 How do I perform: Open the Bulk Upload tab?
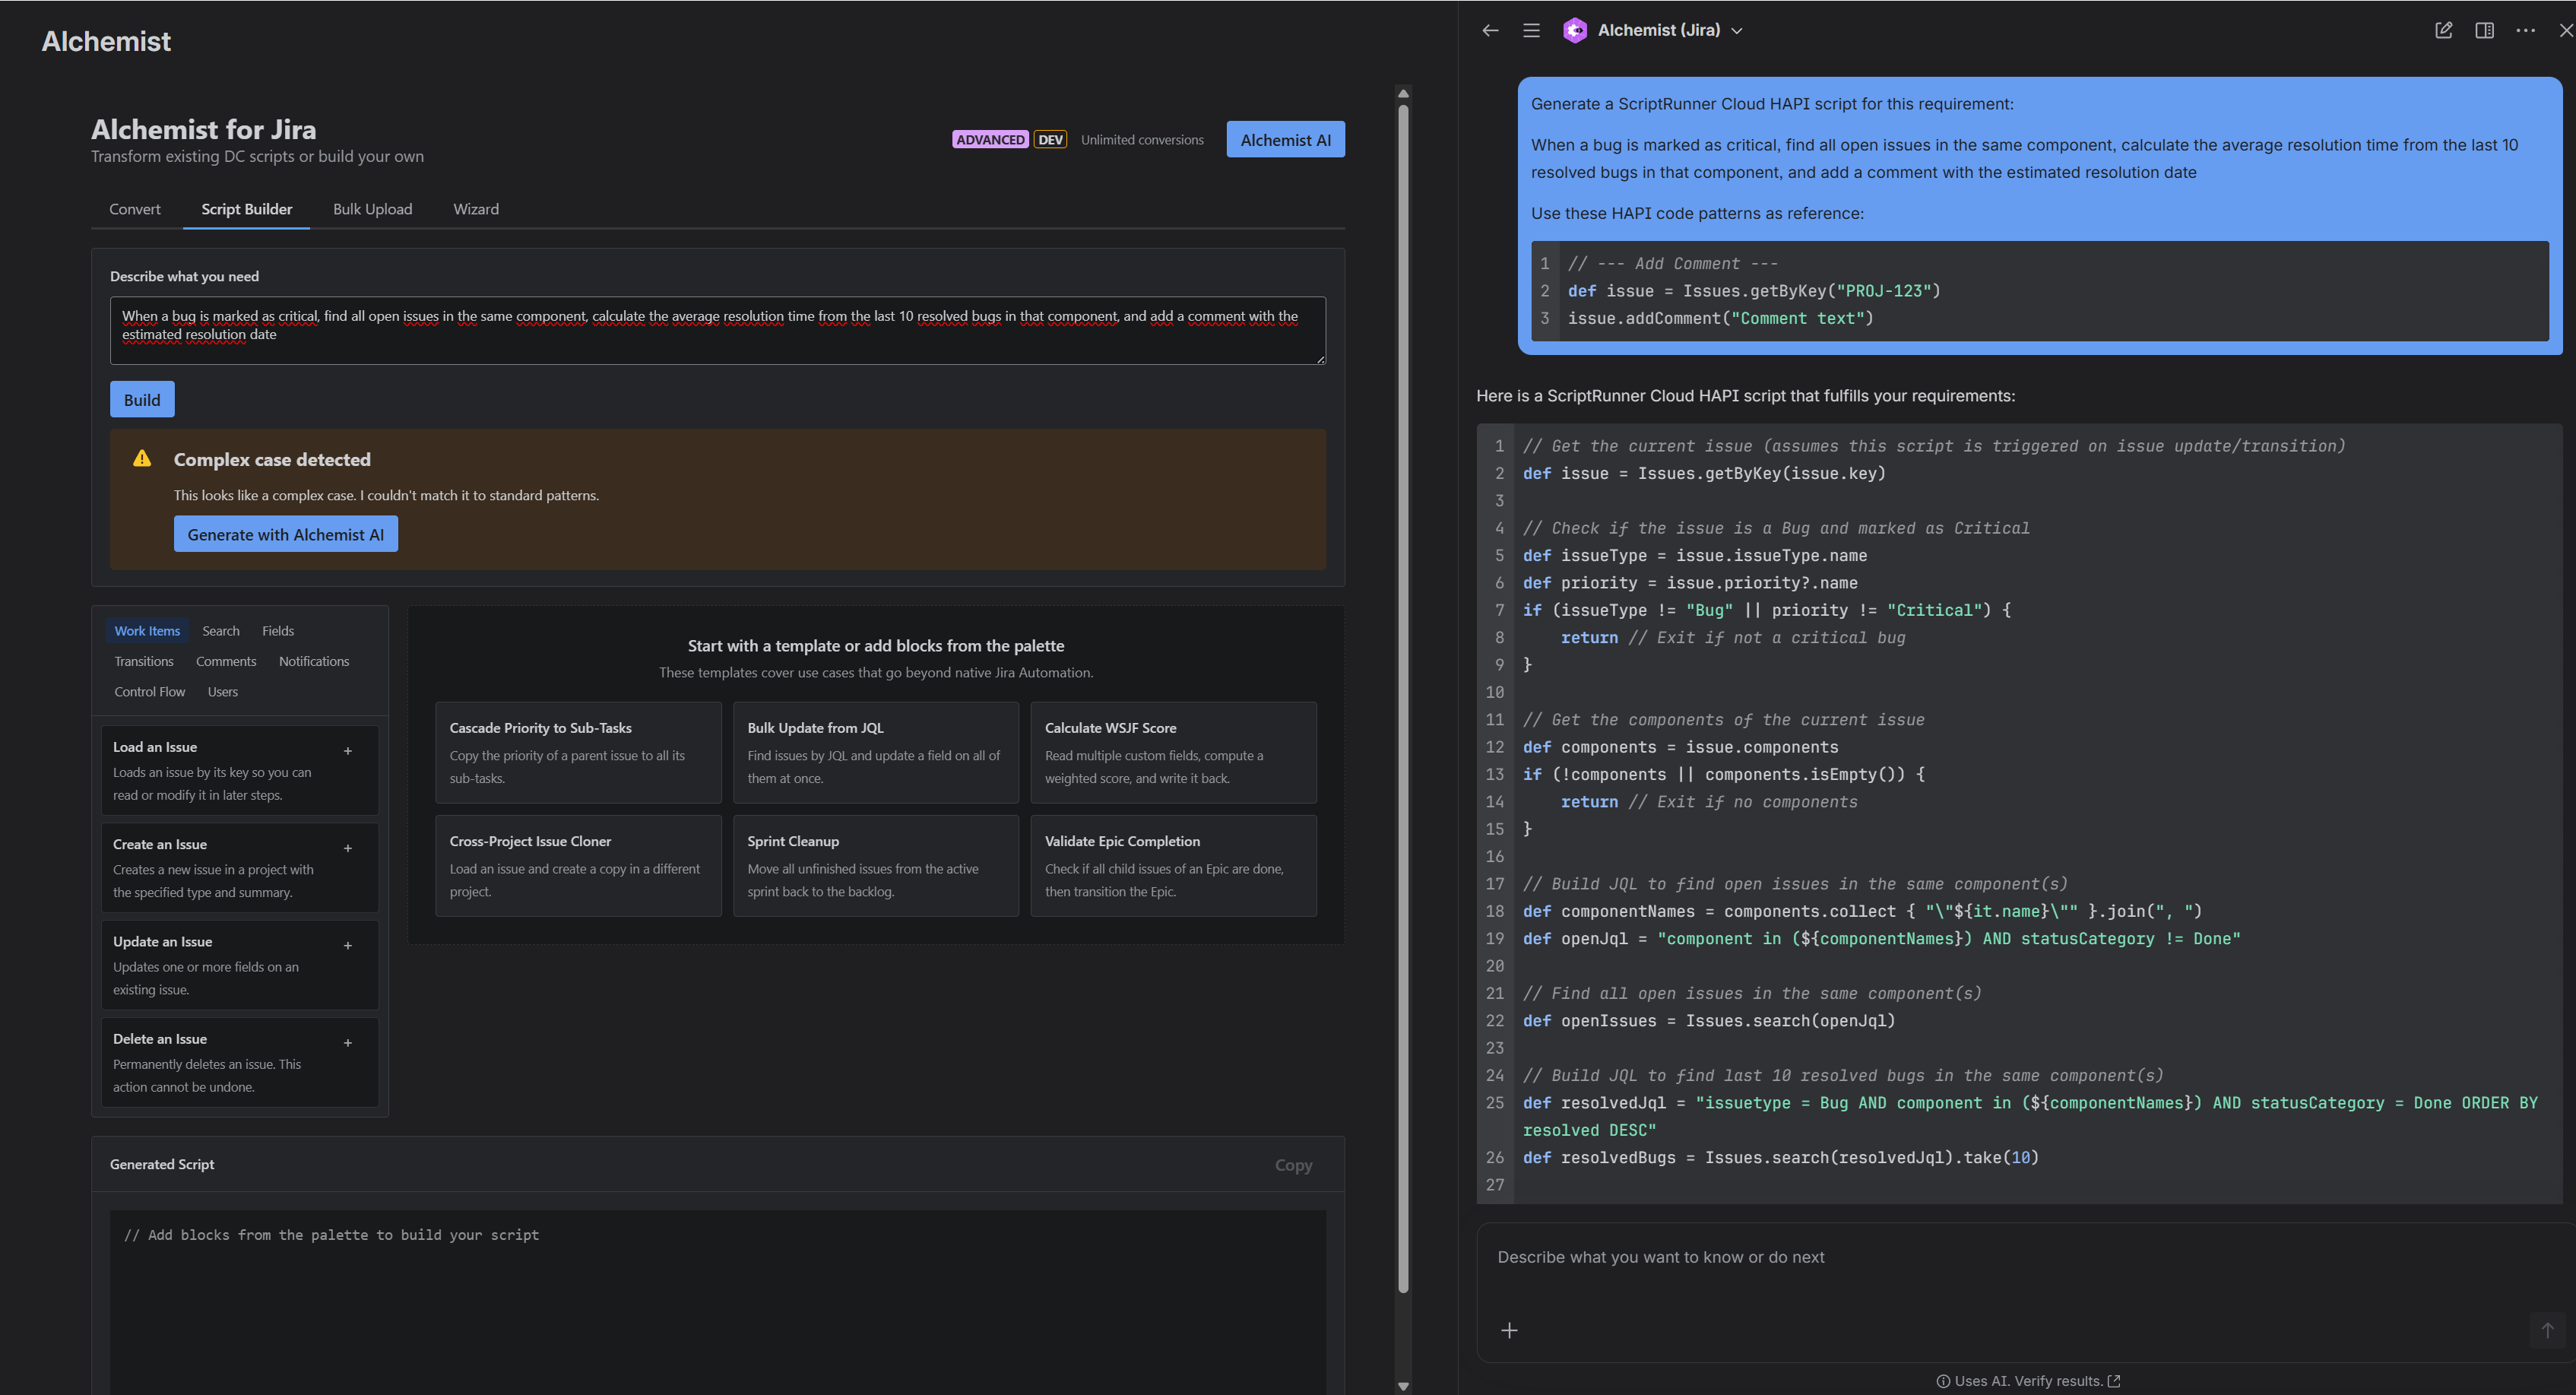372,209
